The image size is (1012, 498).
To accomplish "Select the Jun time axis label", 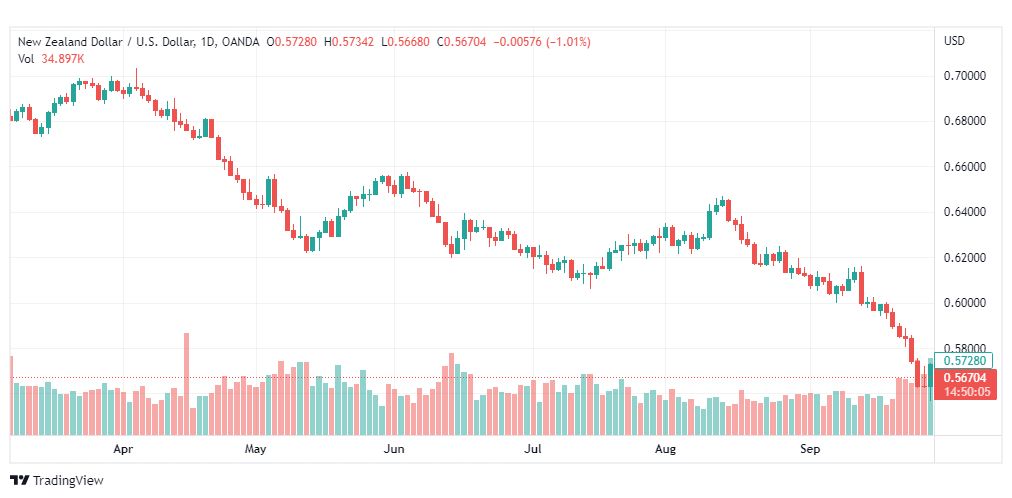I will [x=394, y=449].
